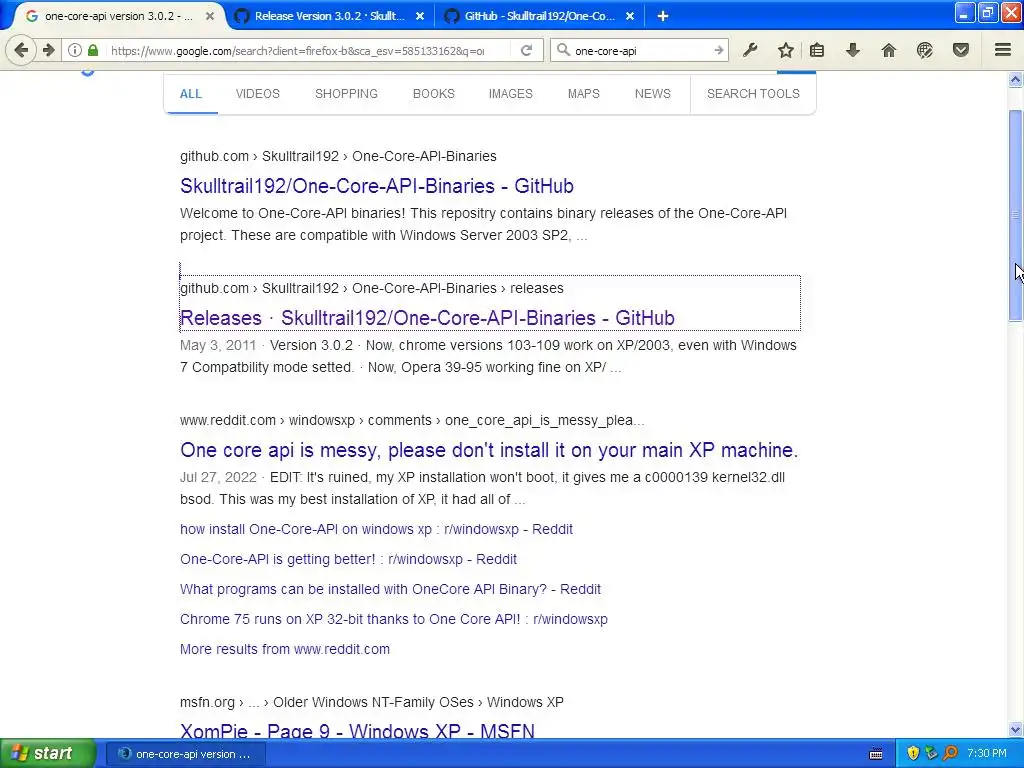Viewport: 1024px width, 768px height.
Task: Open the downloads arrow icon
Action: pos(852,50)
